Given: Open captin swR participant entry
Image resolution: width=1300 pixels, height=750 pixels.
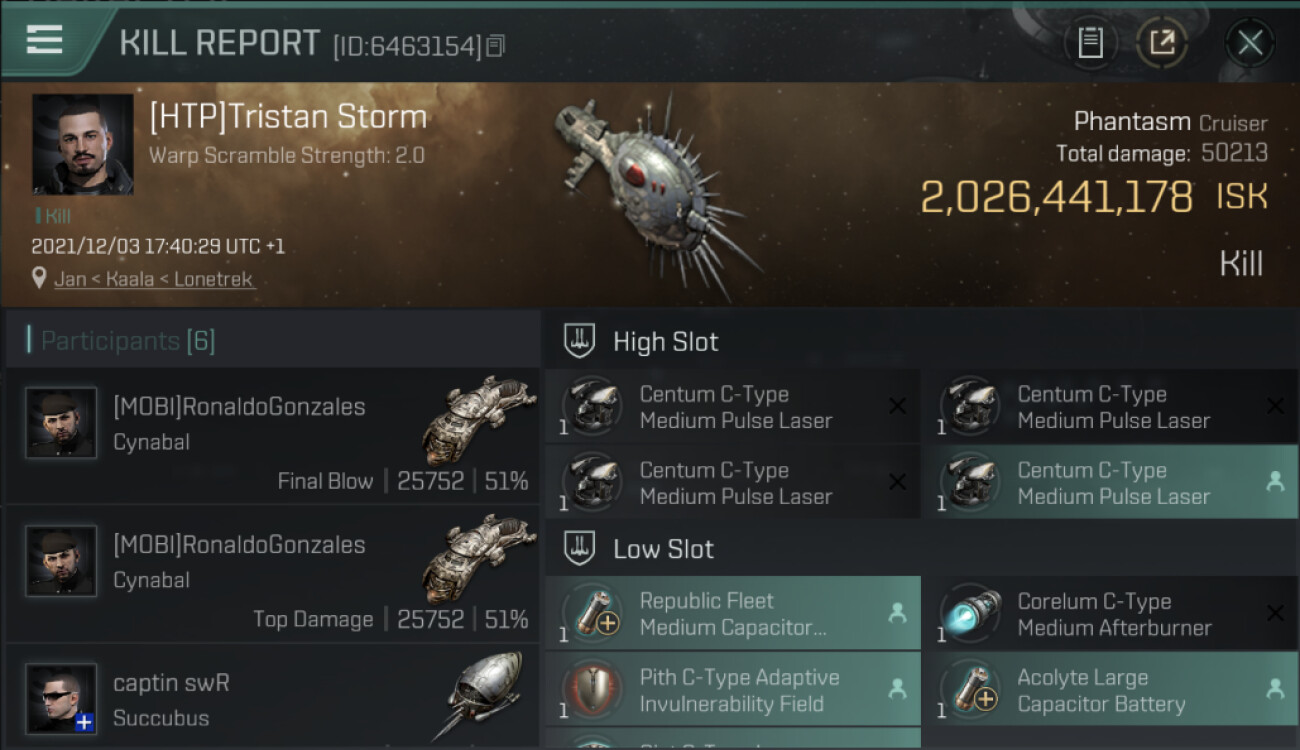Looking at the screenshot, I should coord(272,700).
